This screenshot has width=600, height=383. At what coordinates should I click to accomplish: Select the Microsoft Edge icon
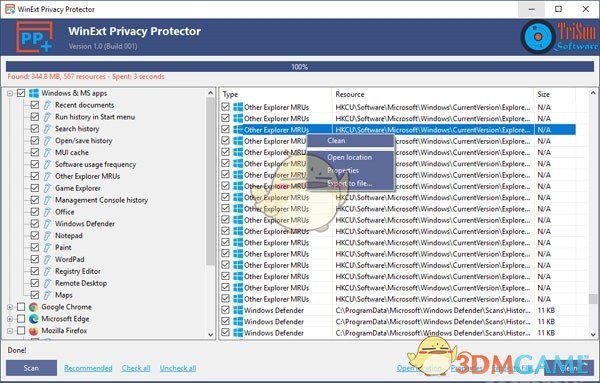click(x=34, y=319)
